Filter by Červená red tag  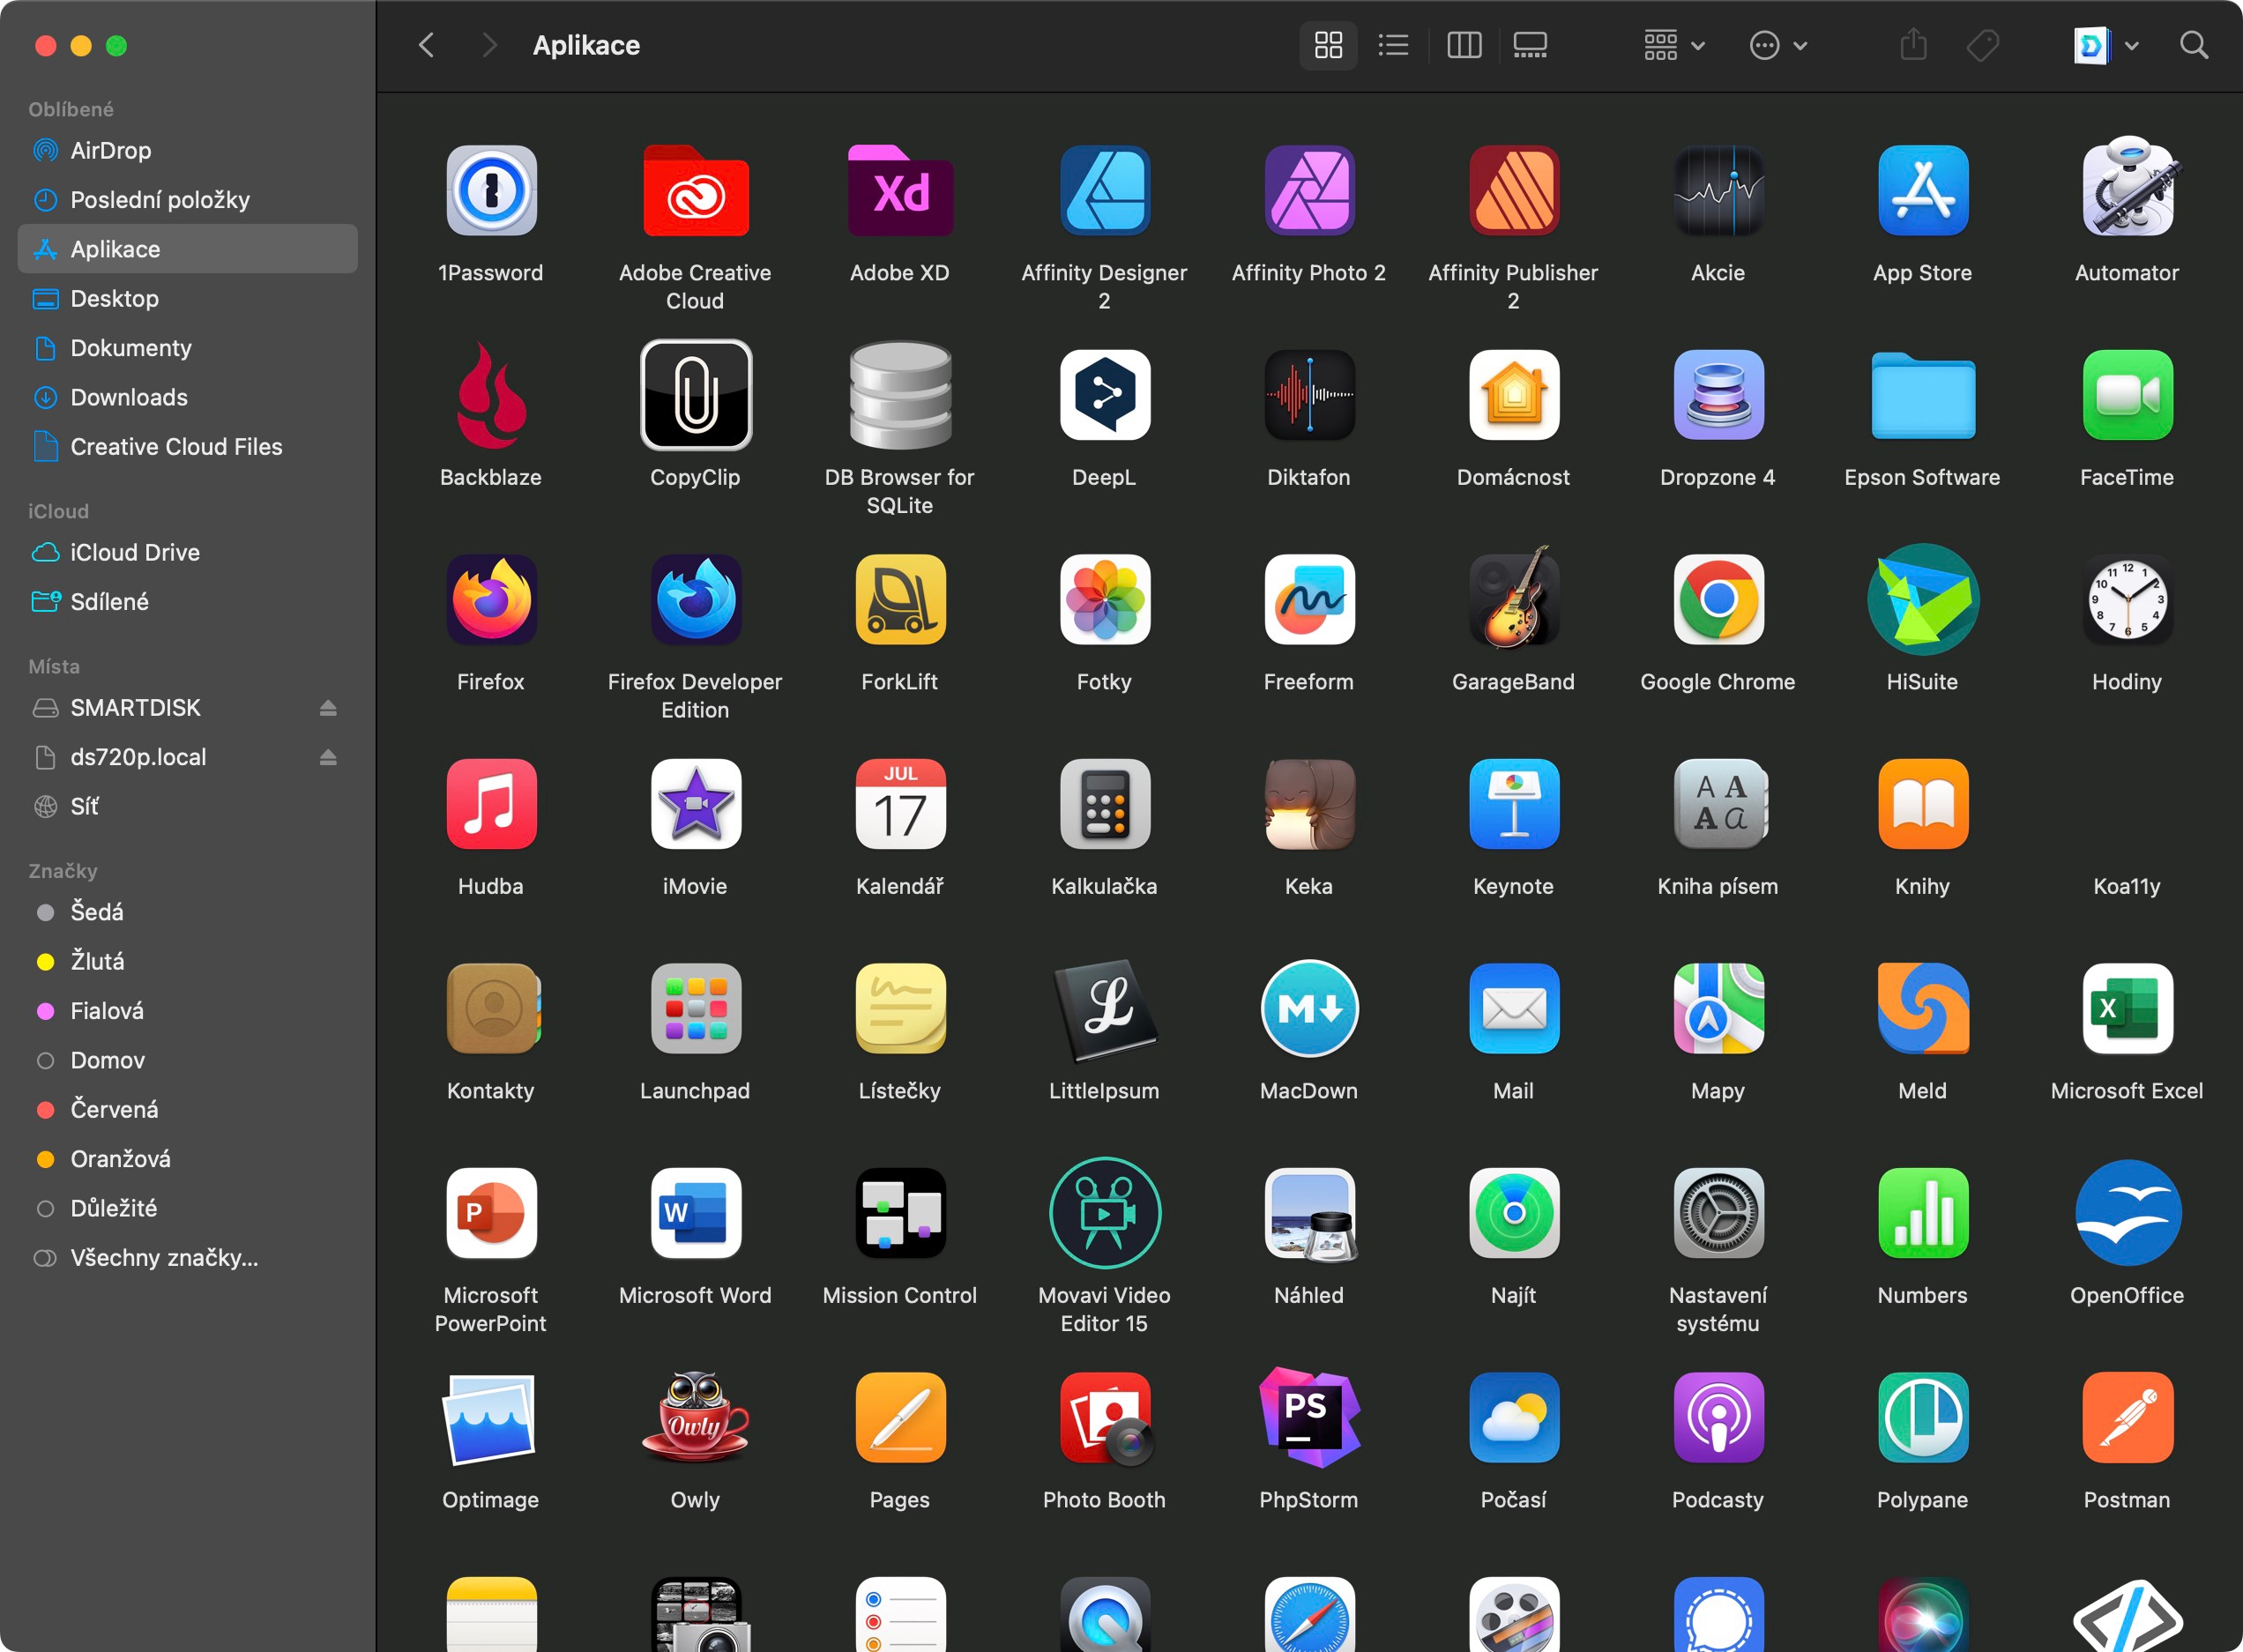point(188,1109)
